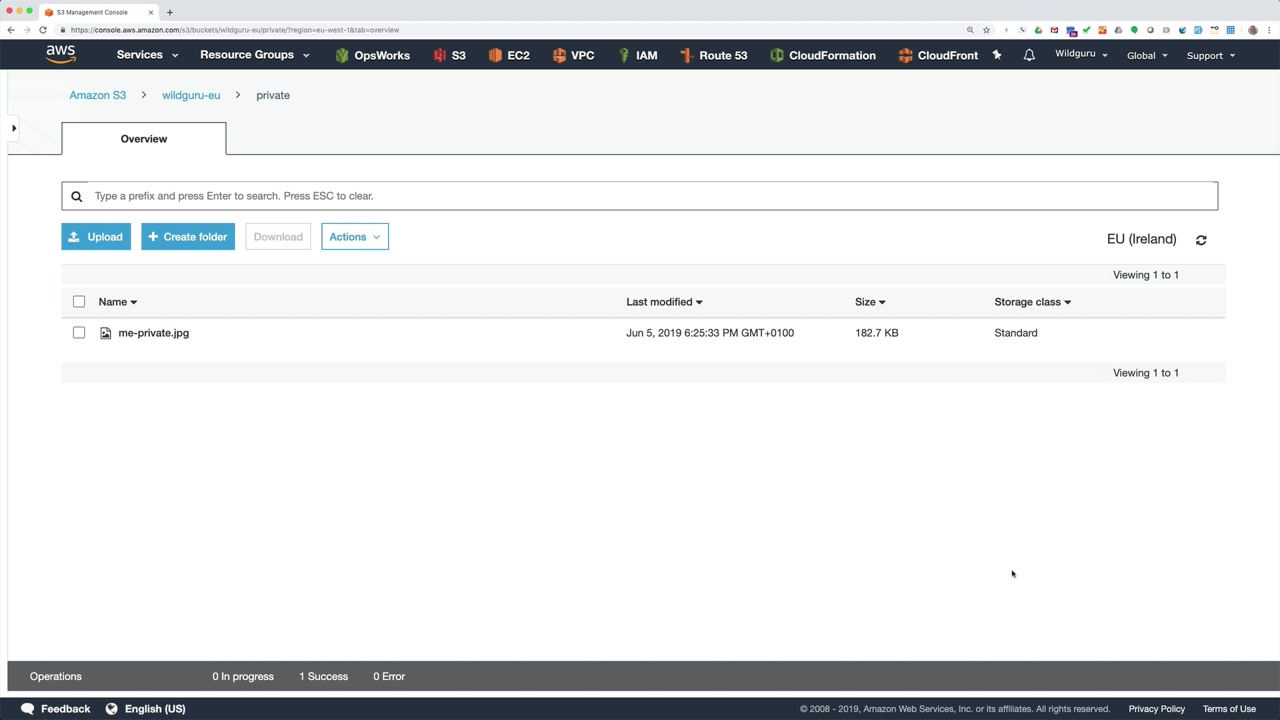Click the '0 In progress' status
The image size is (1280, 720).
[x=243, y=676]
